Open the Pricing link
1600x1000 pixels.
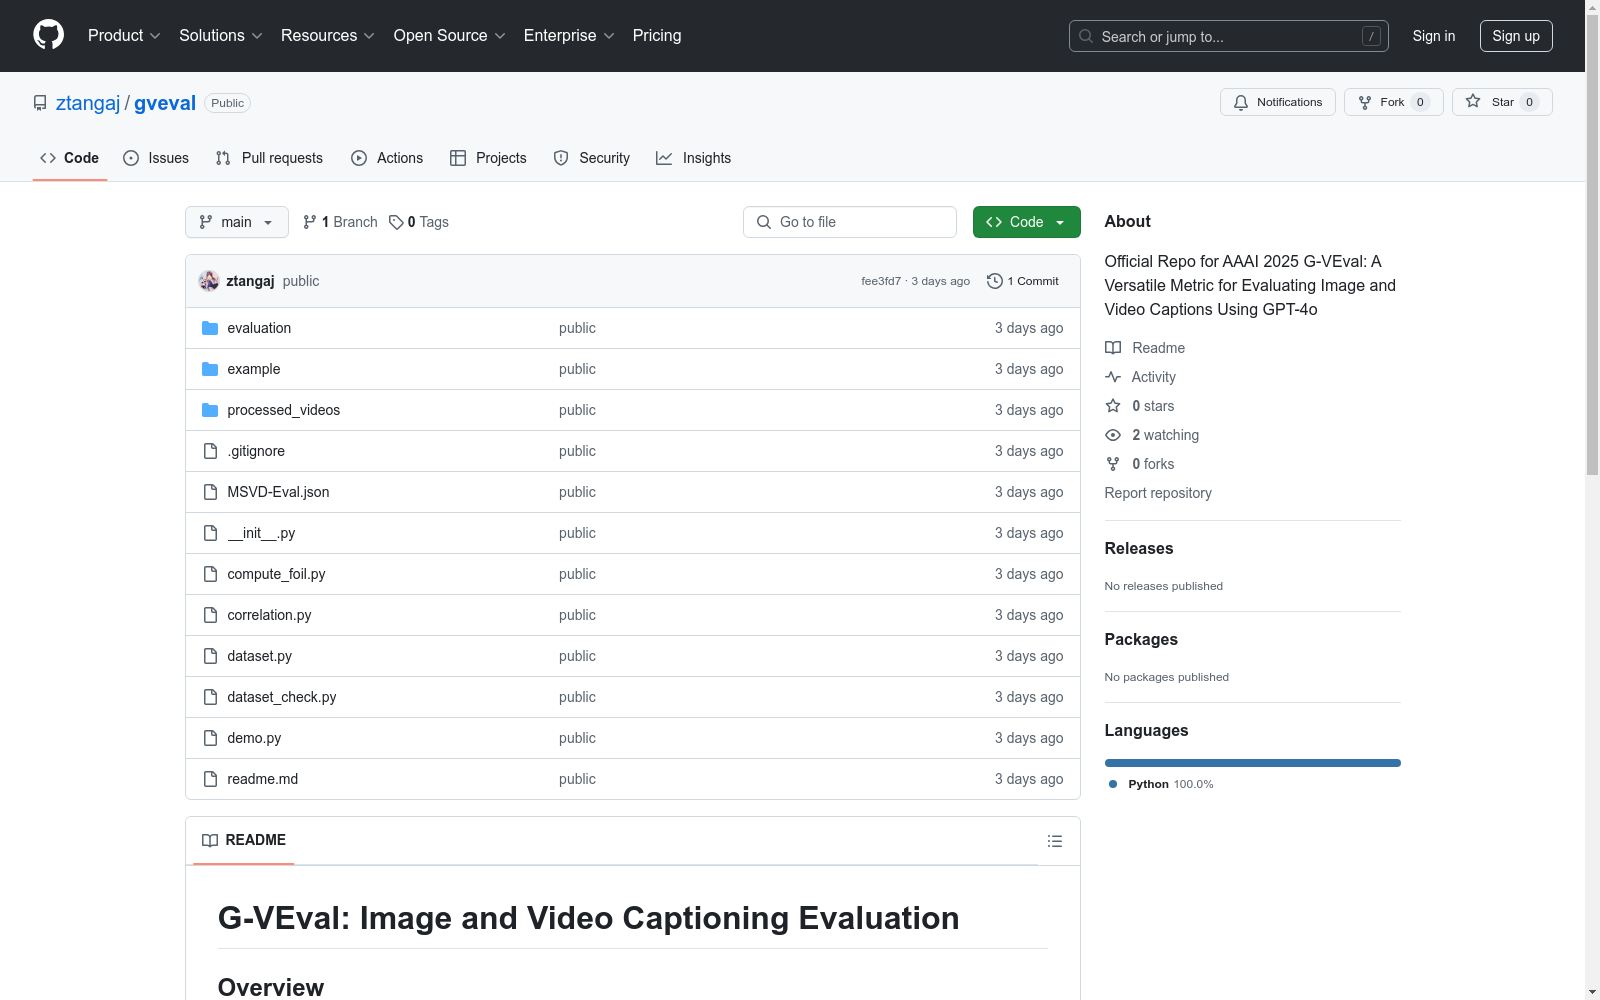click(657, 35)
